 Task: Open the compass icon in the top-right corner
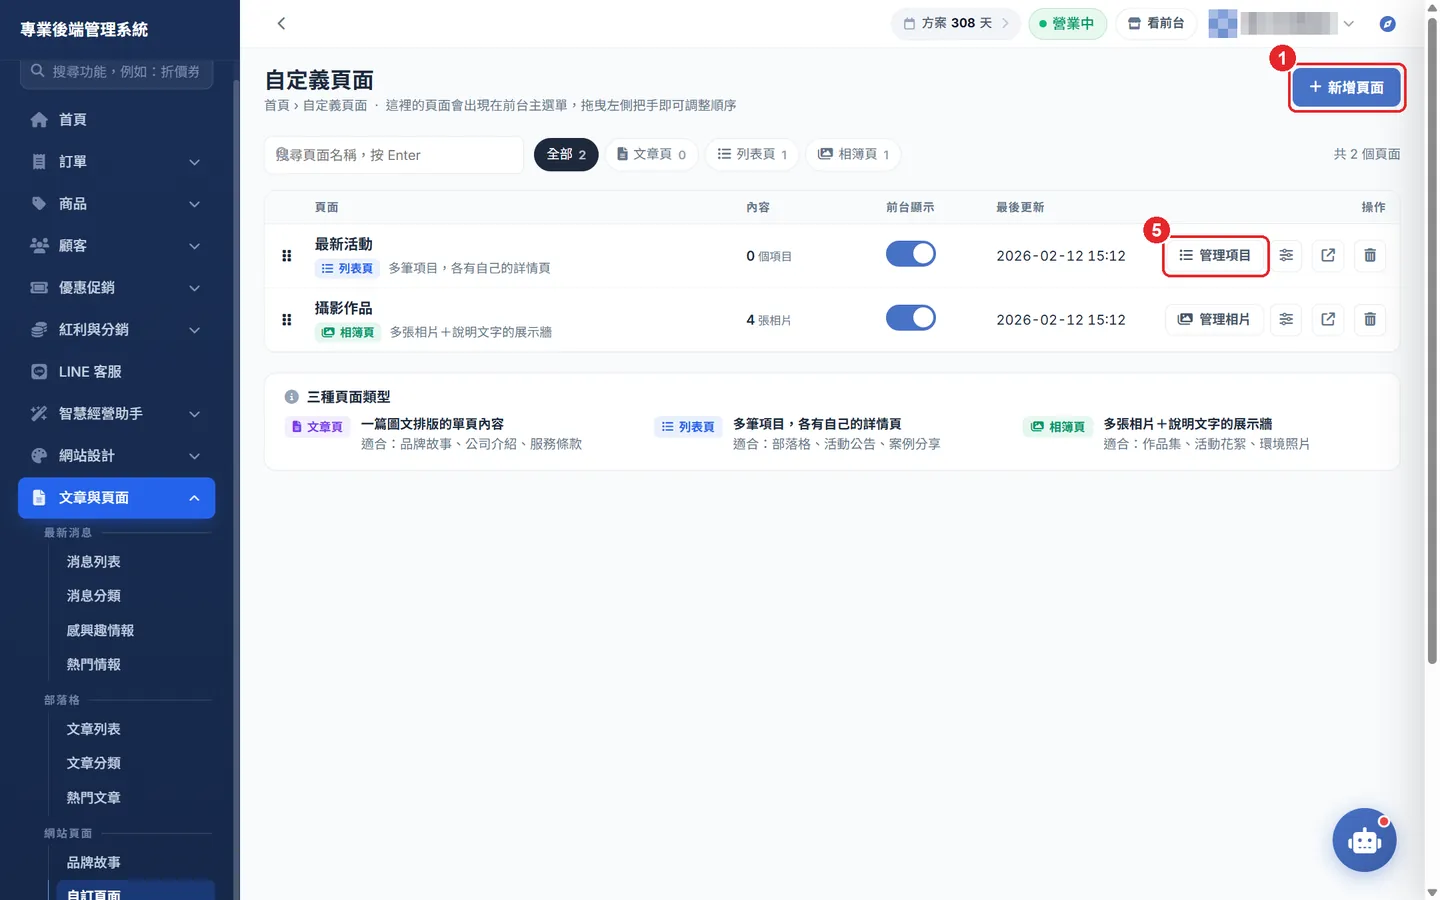[x=1387, y=24]
